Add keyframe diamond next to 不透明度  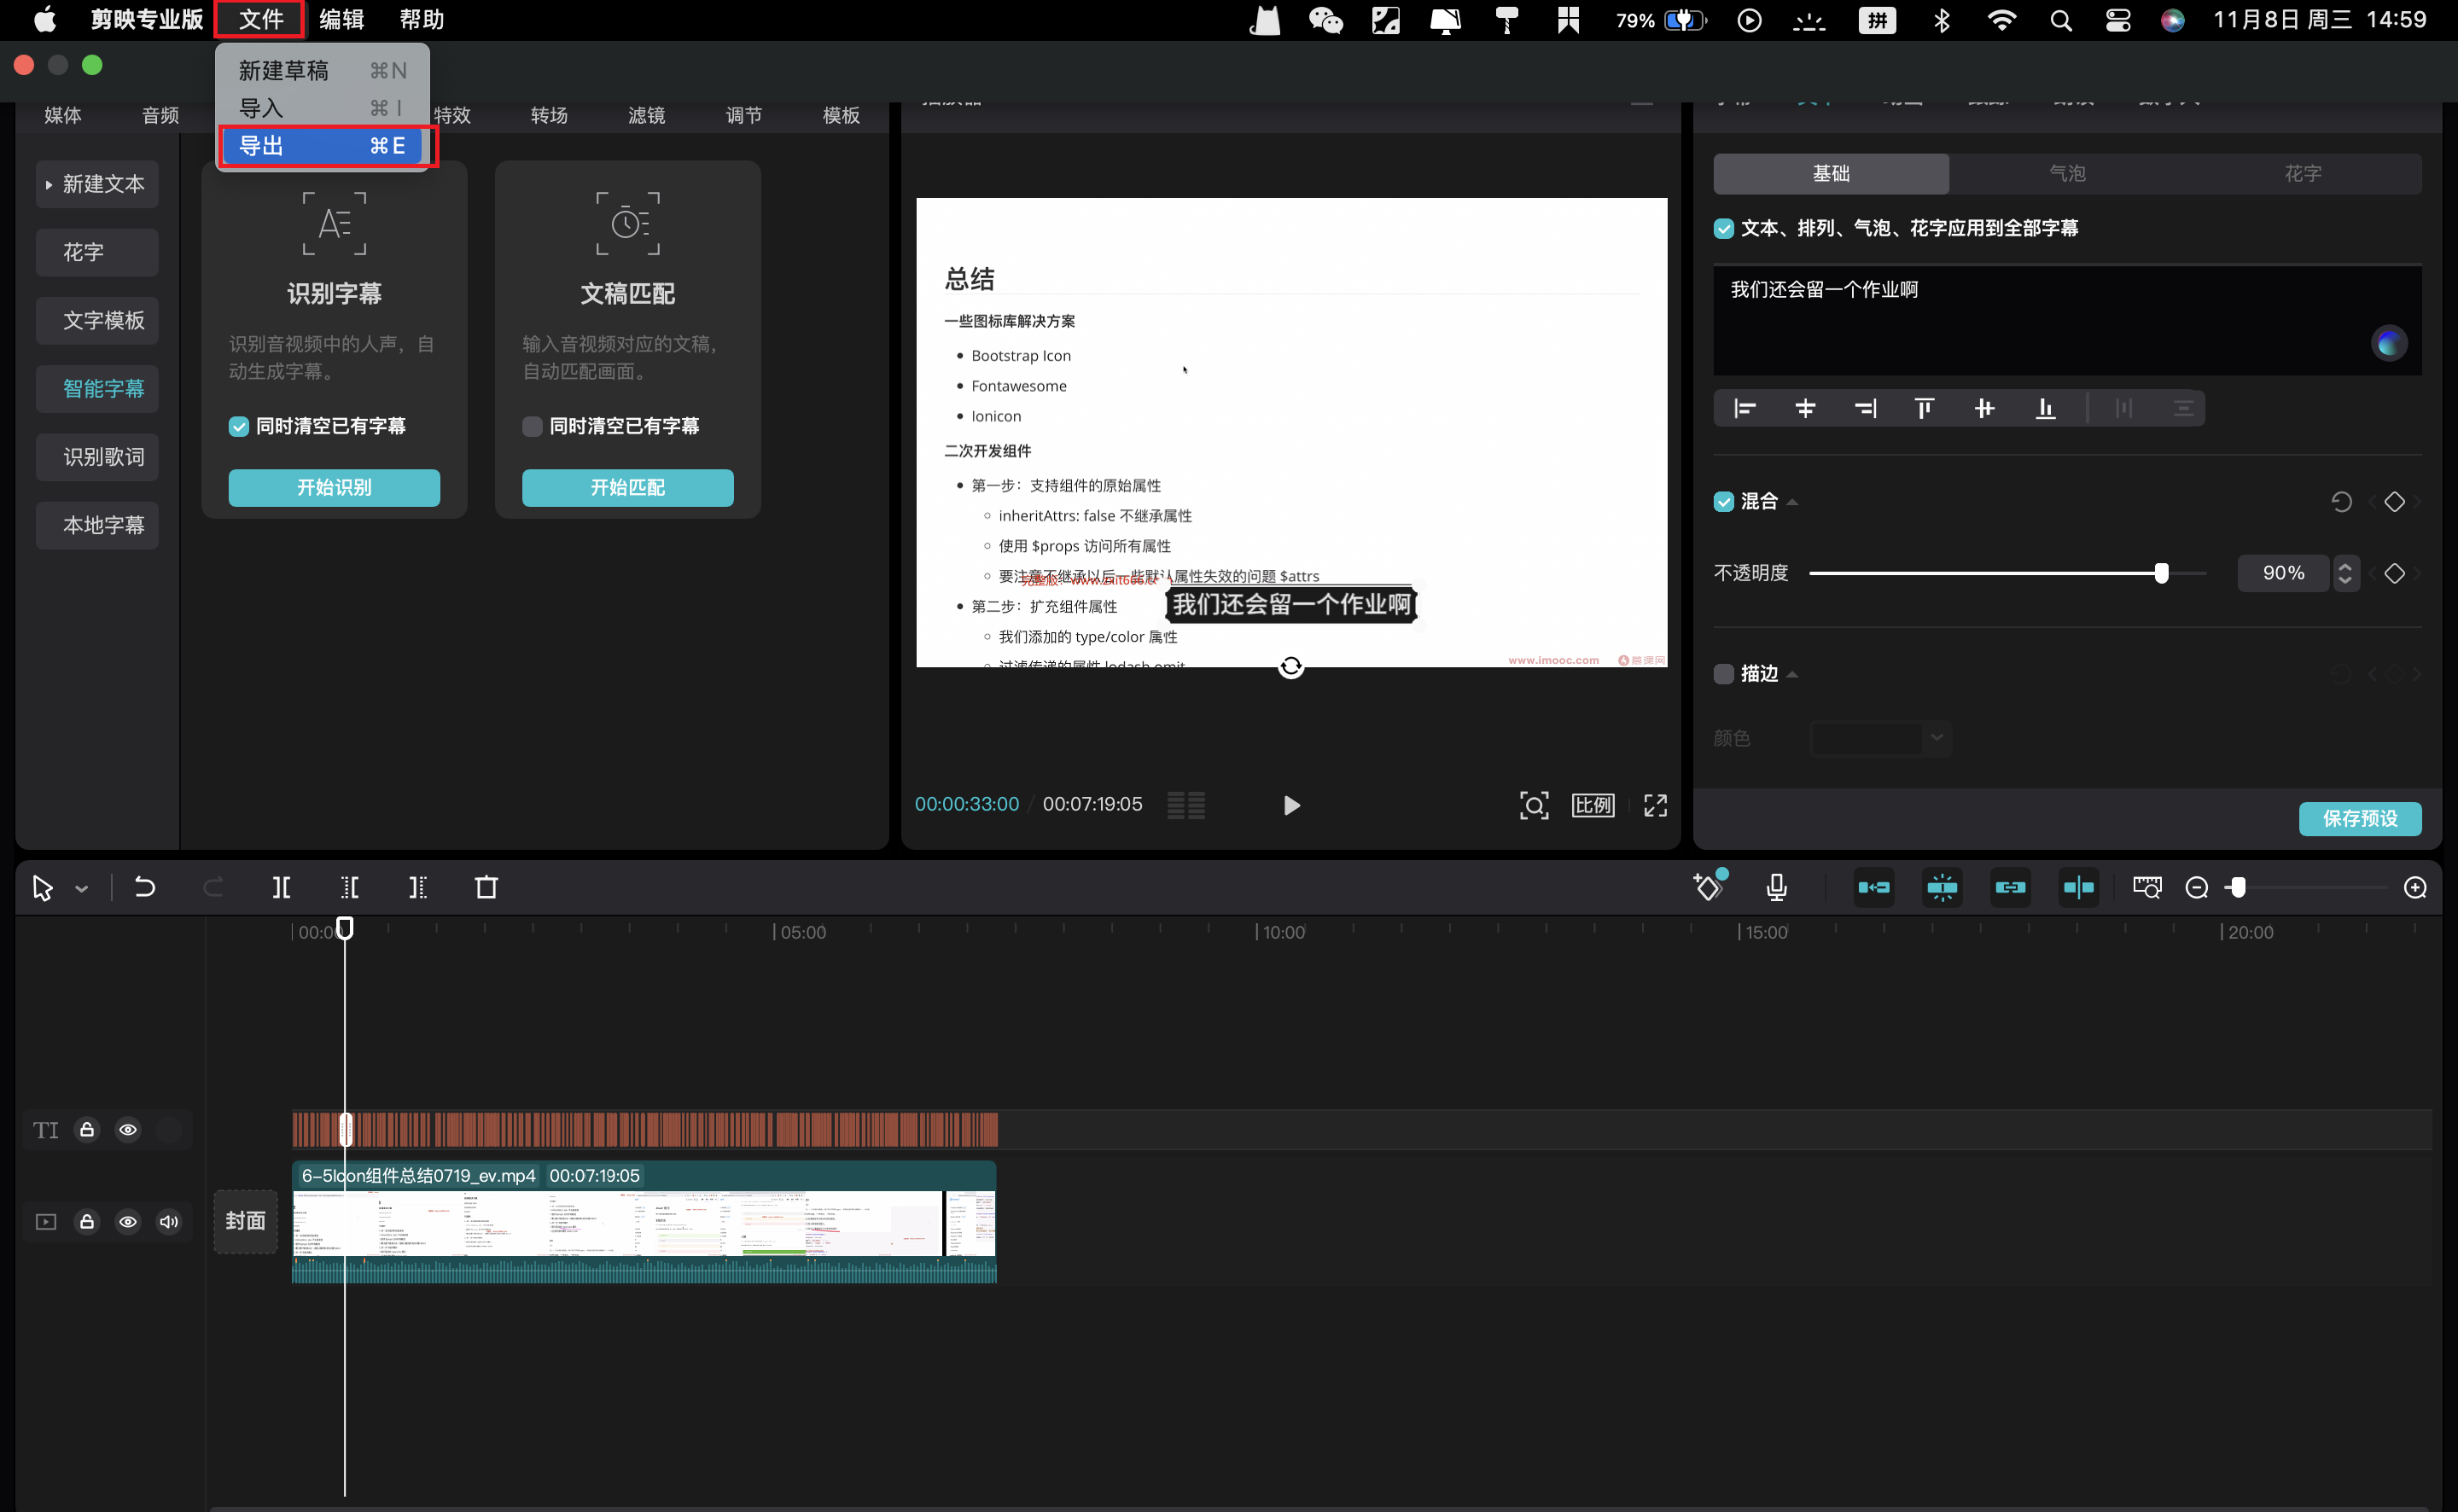[2394, 573]
